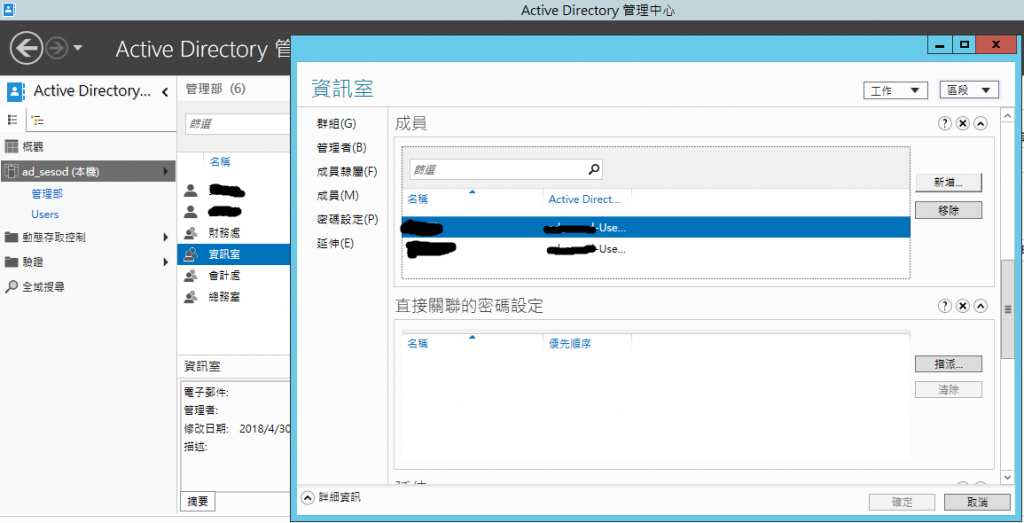The height and width of the screenshot is (523, 1024).
Task: Select 資訊室 group in list
Action: [x=233, y=254]
